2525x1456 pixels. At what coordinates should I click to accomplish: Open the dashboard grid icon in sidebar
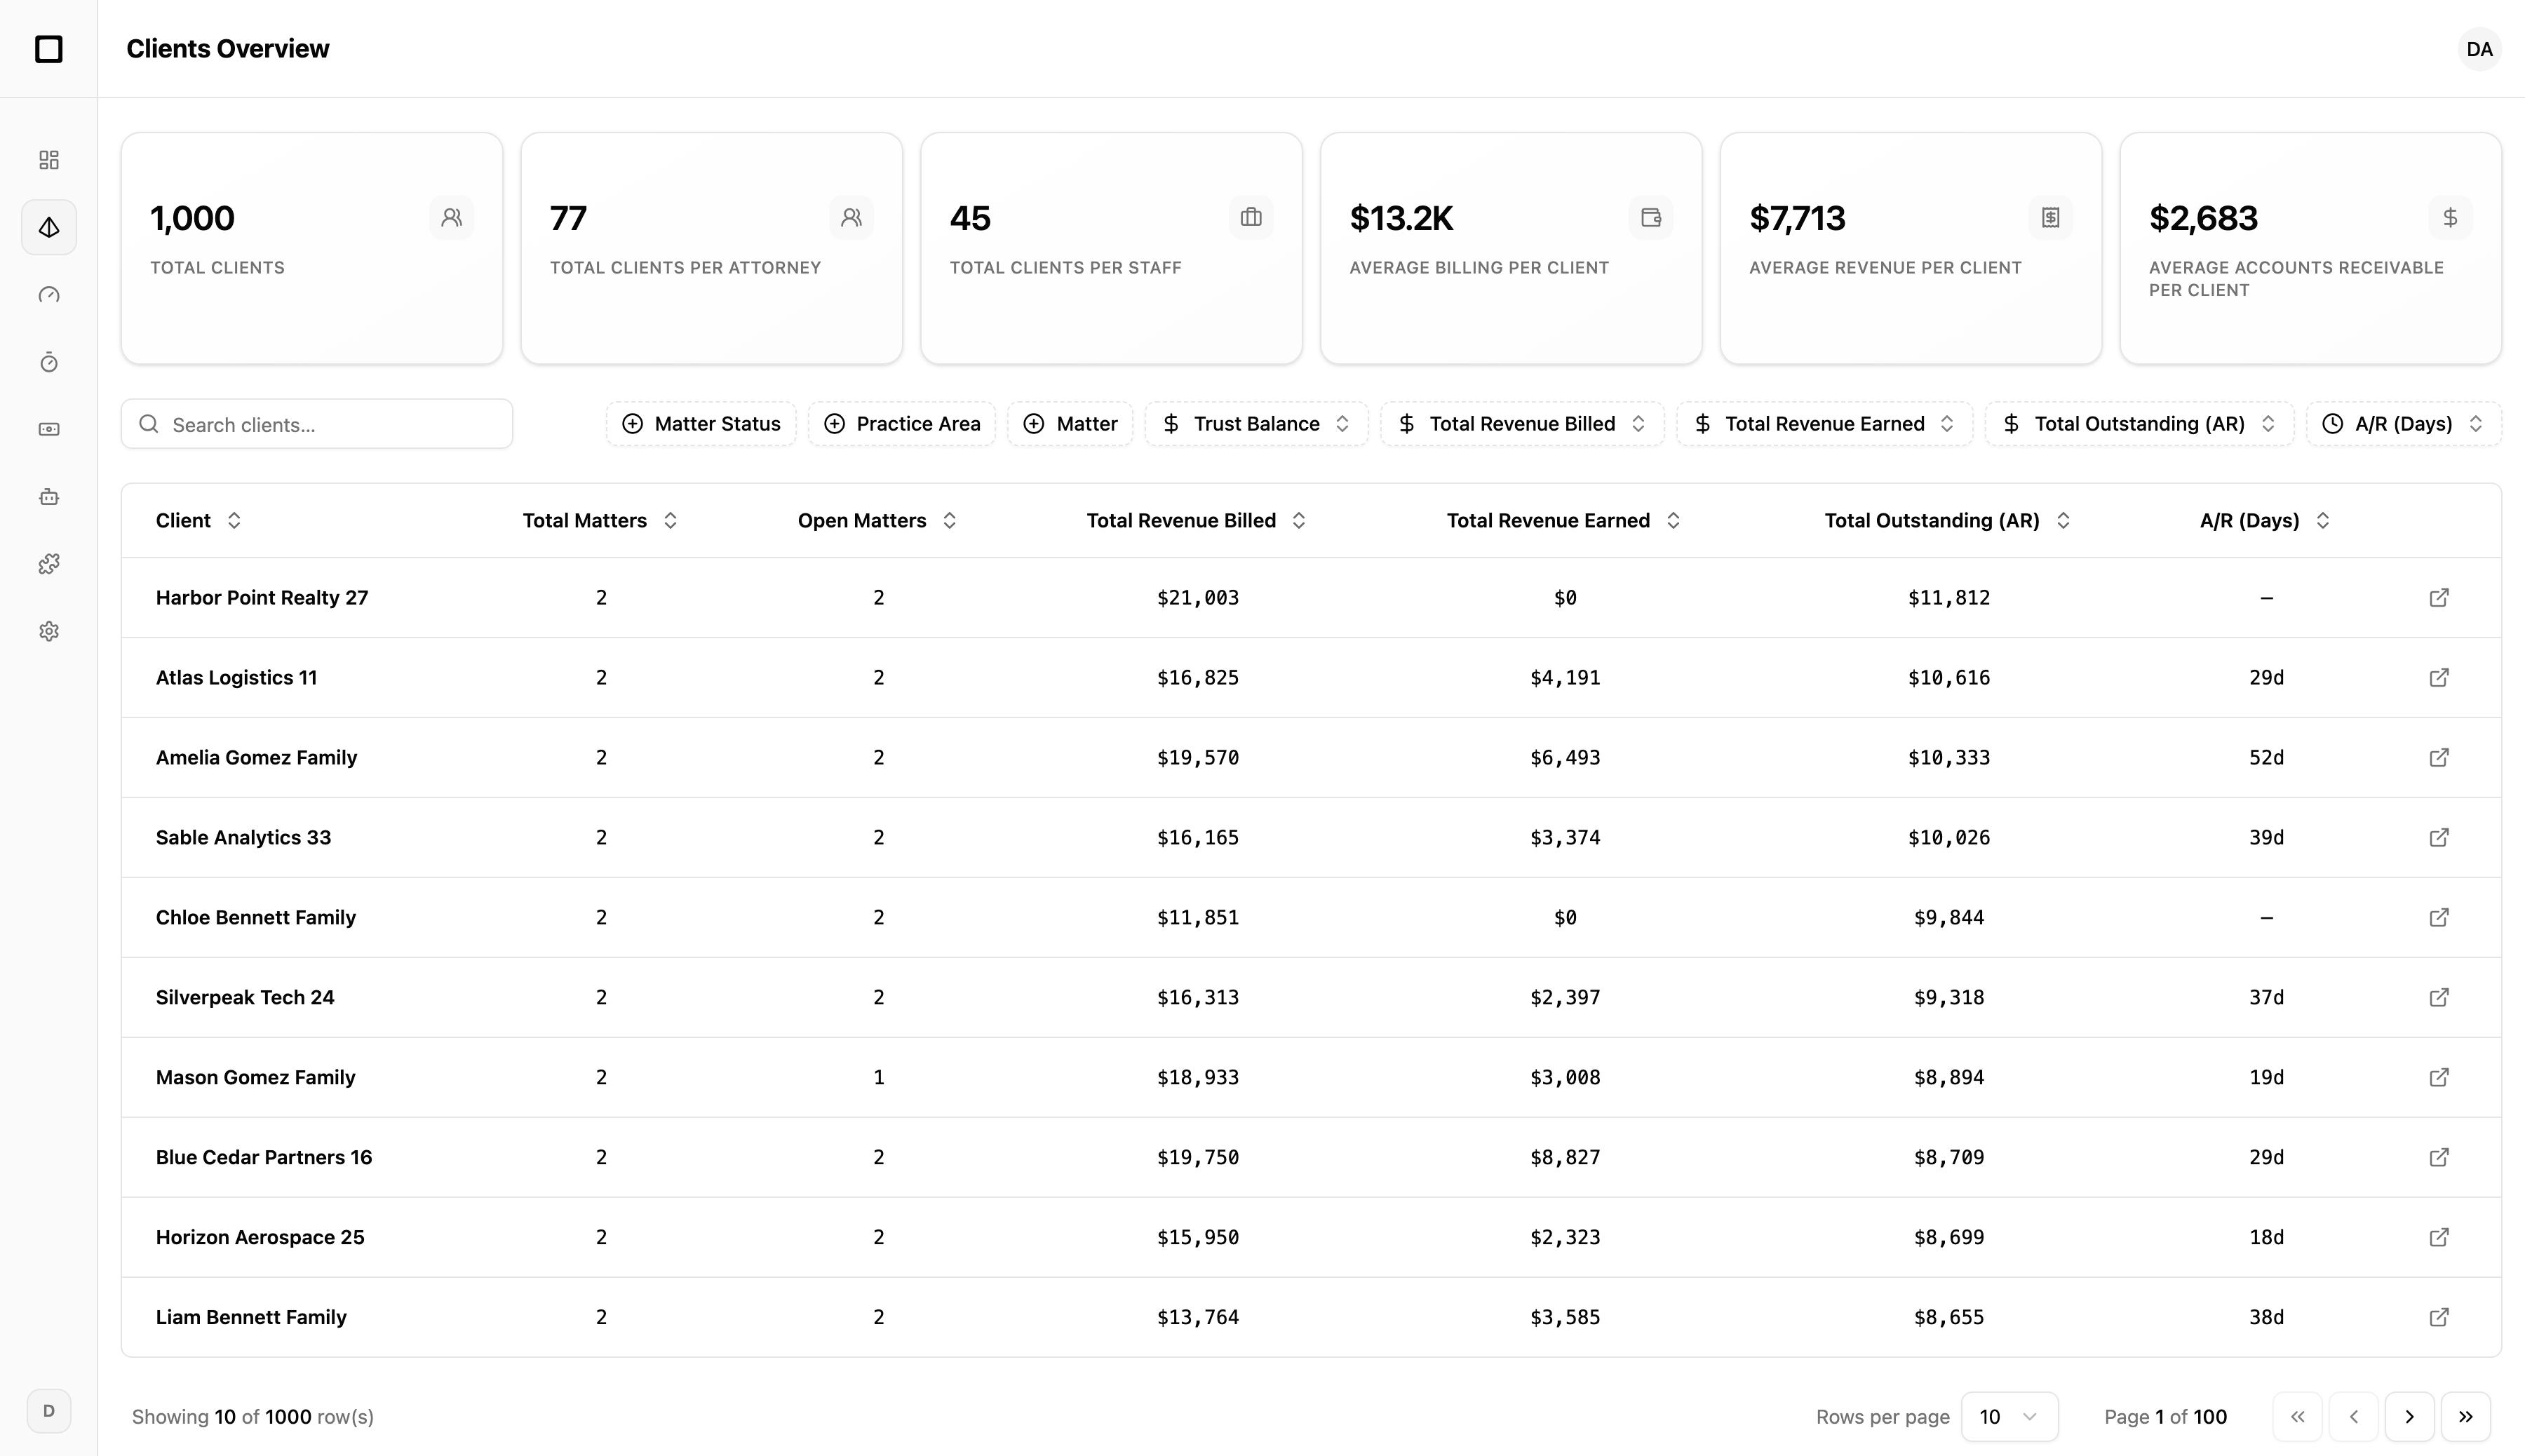click(48, 160)
